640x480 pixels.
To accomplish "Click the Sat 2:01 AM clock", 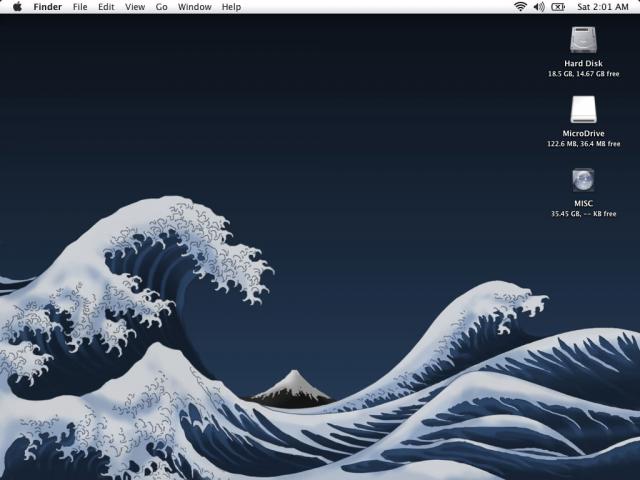I will (x=603, y=7).
